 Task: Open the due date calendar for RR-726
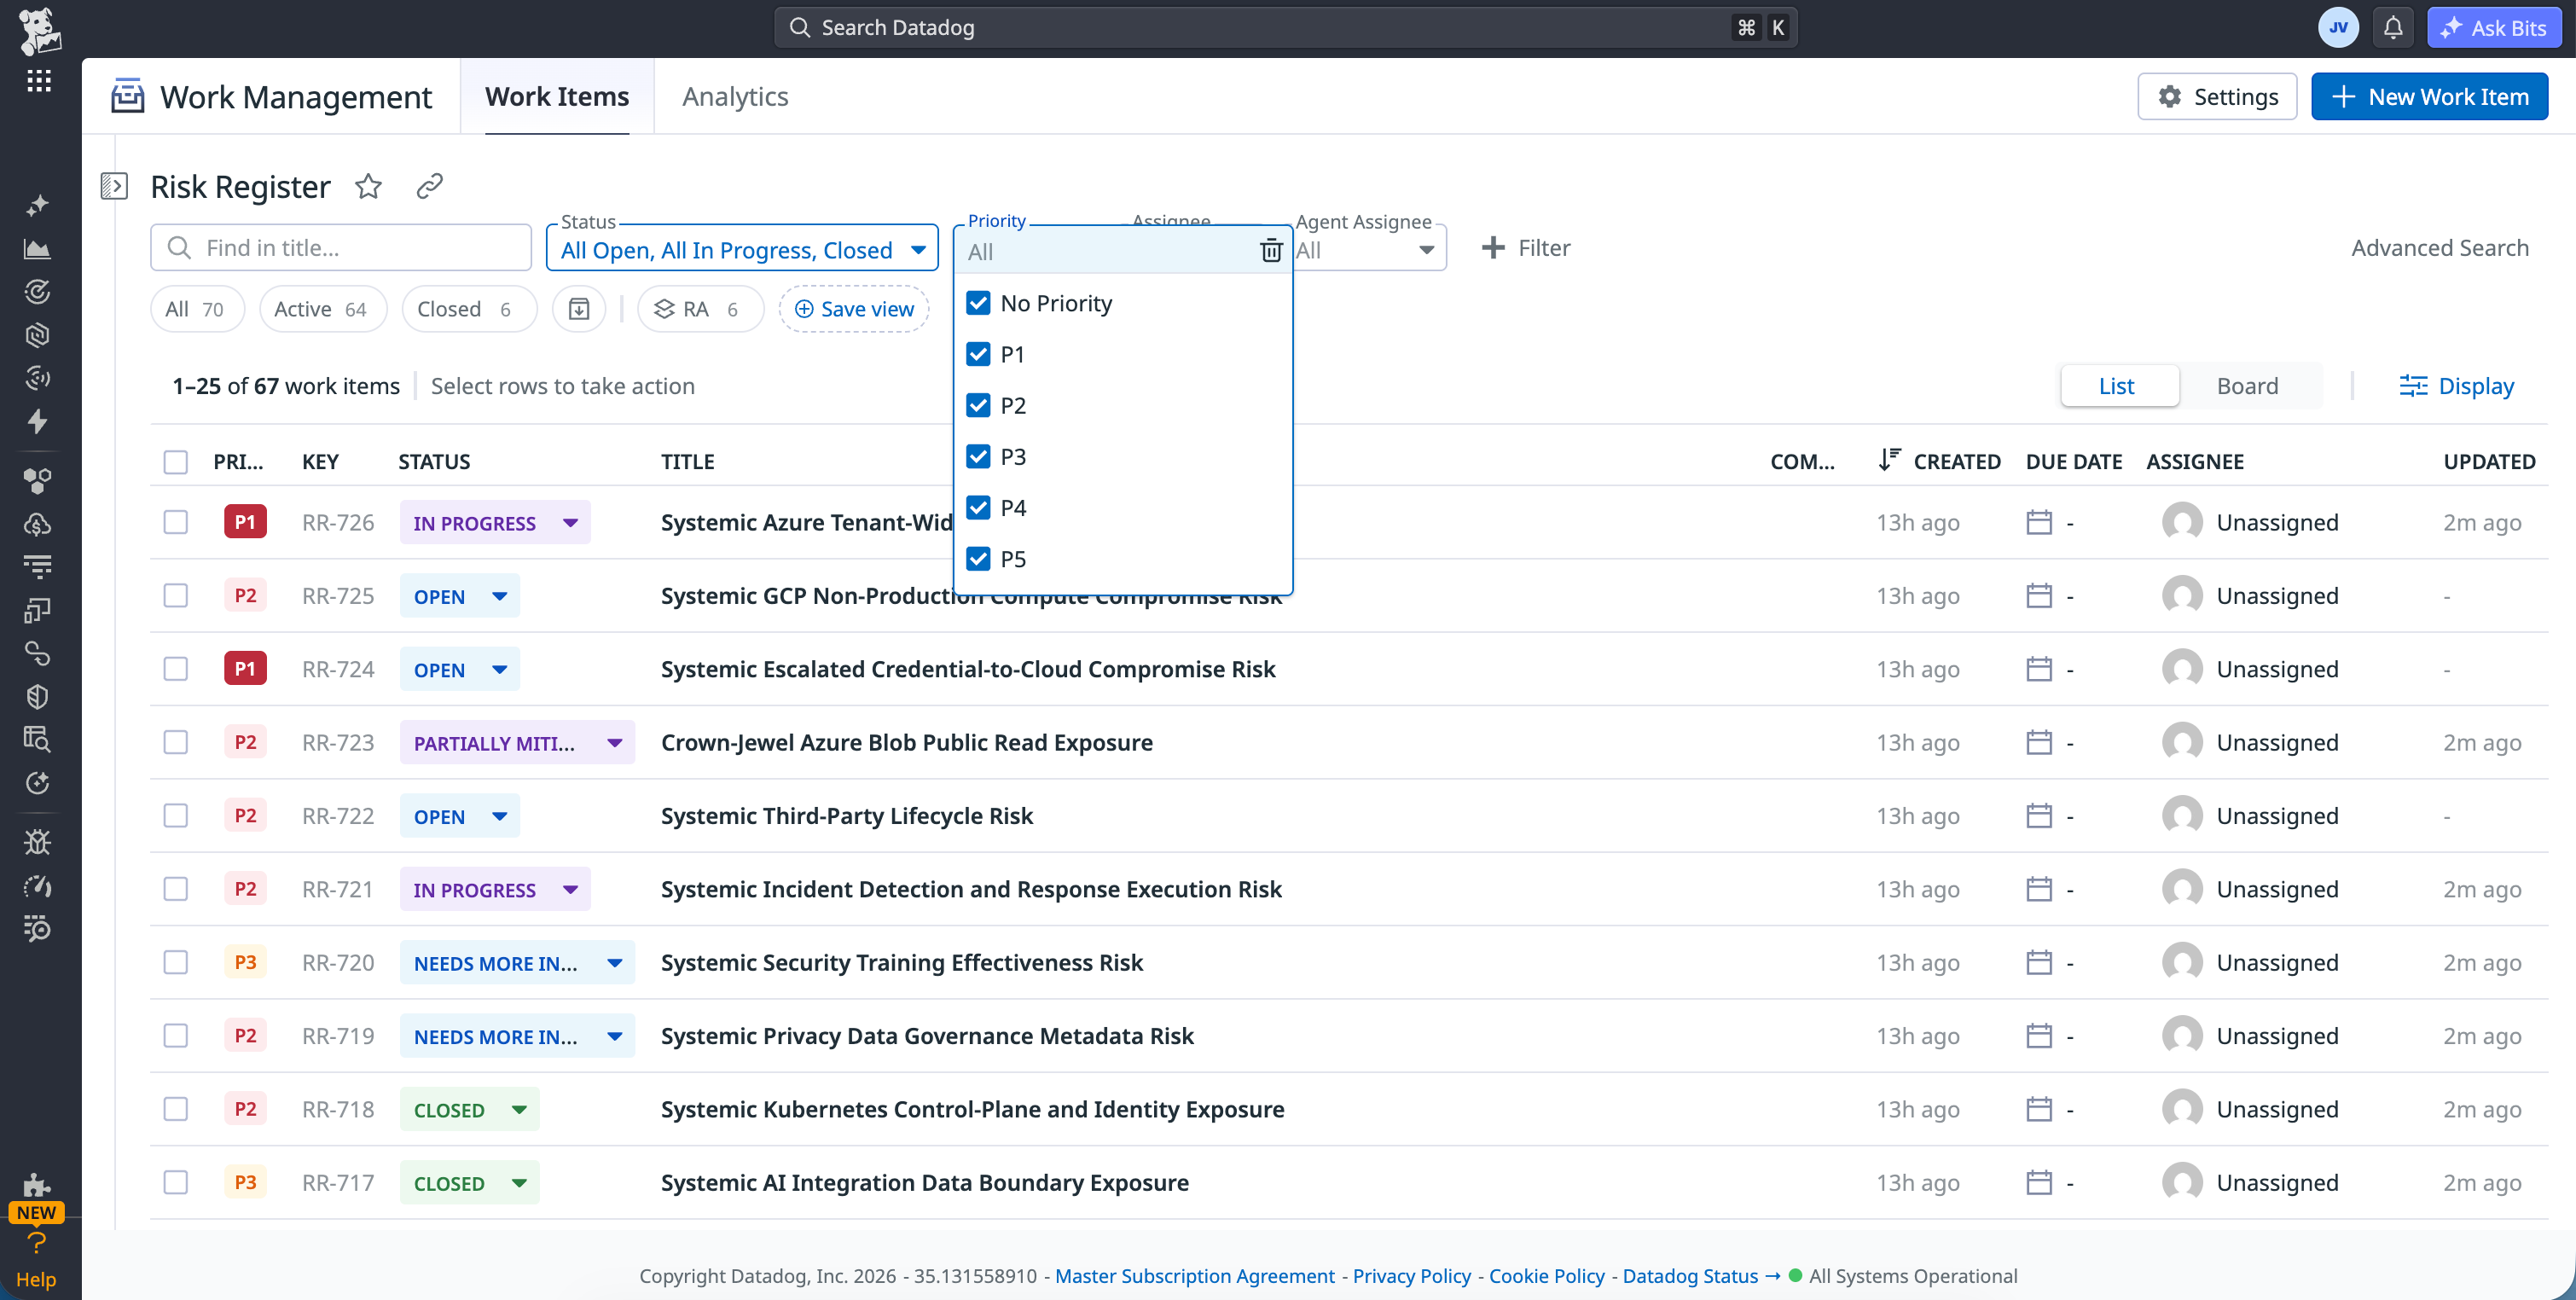(2039, 522)
